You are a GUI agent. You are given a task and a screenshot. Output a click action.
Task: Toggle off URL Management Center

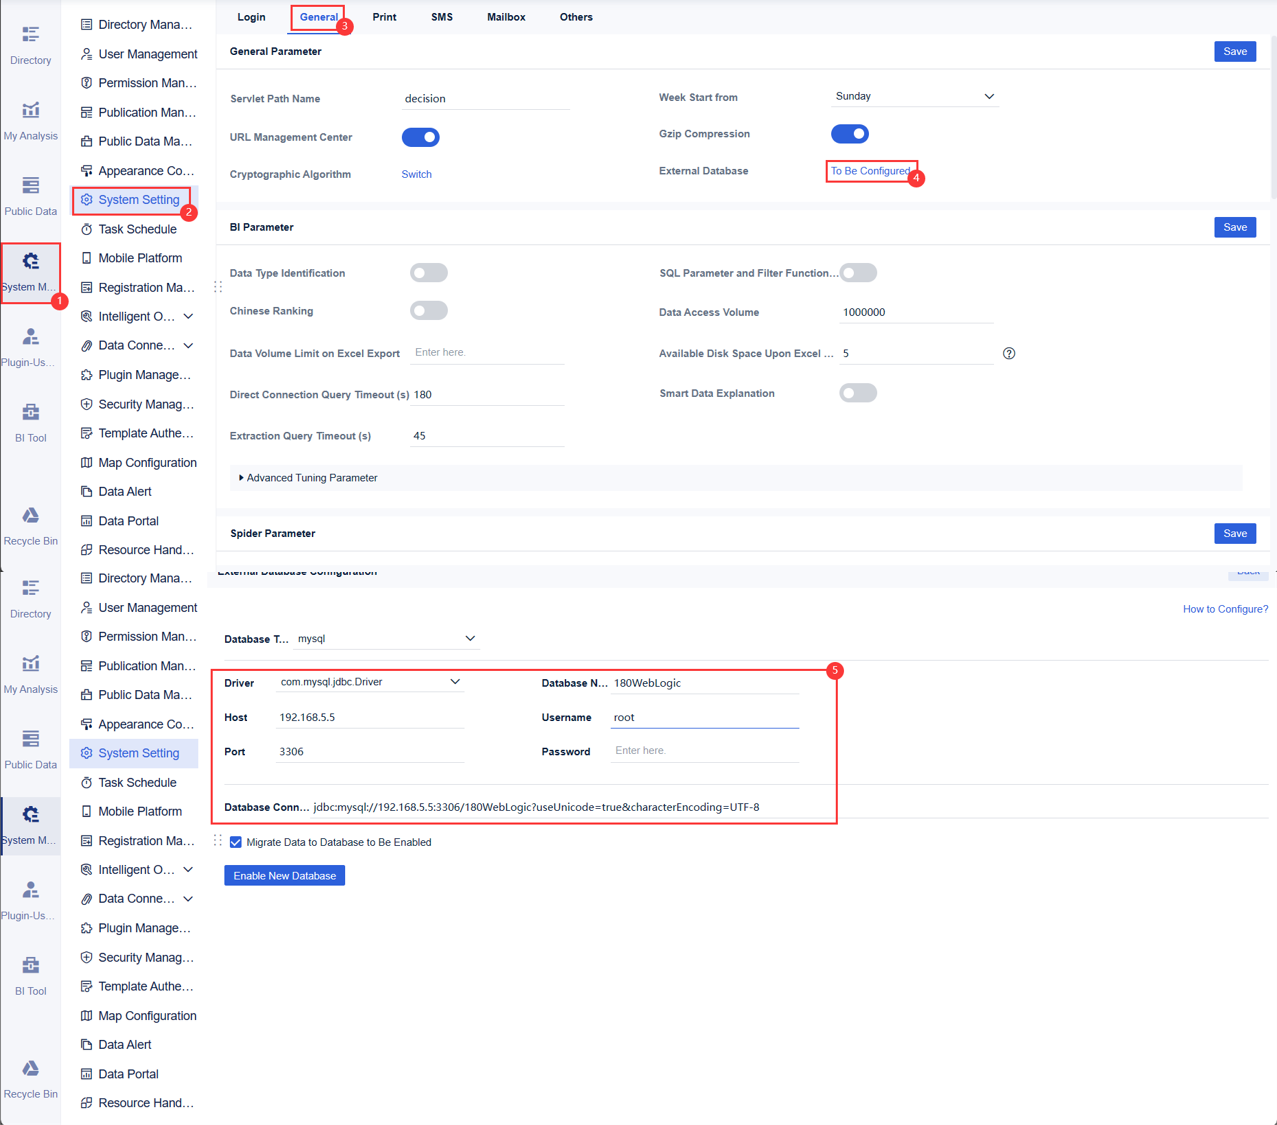(x=420, y=137)
